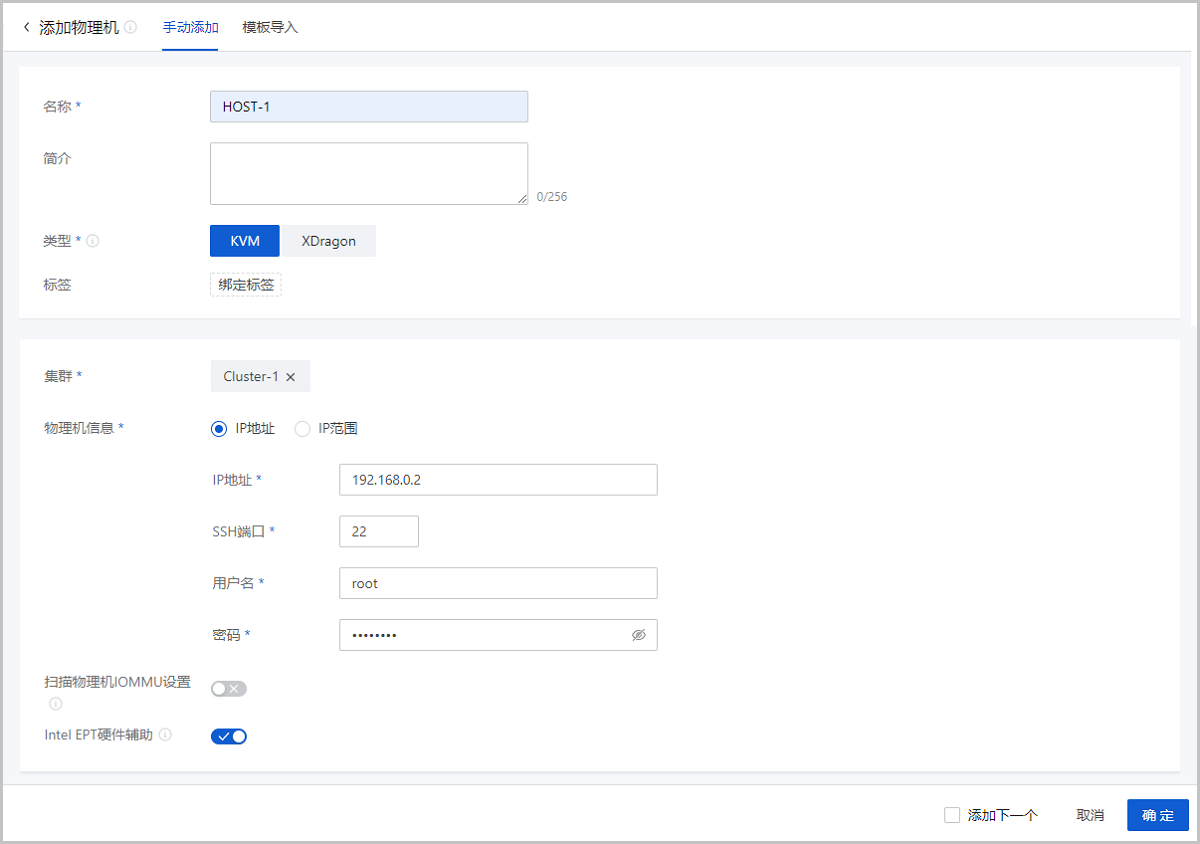Open the info icon next to 添加物理机

point(131,28)
